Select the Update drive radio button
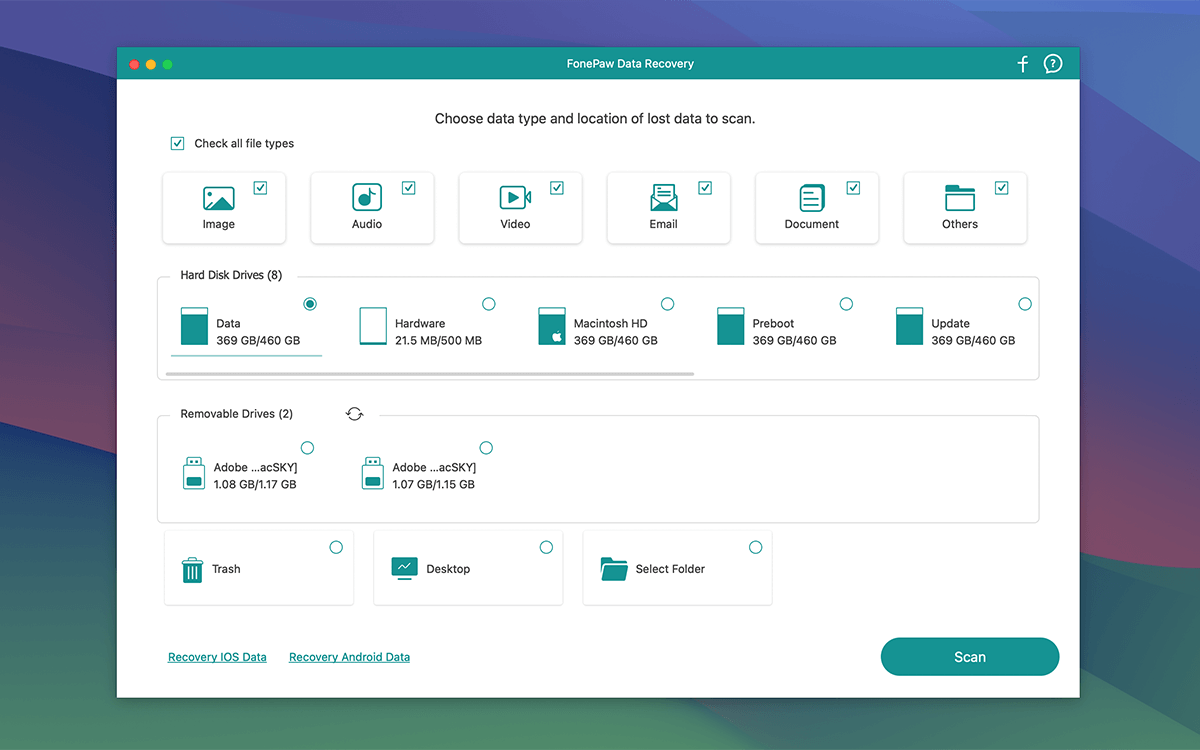 (x=1025, y=304)
